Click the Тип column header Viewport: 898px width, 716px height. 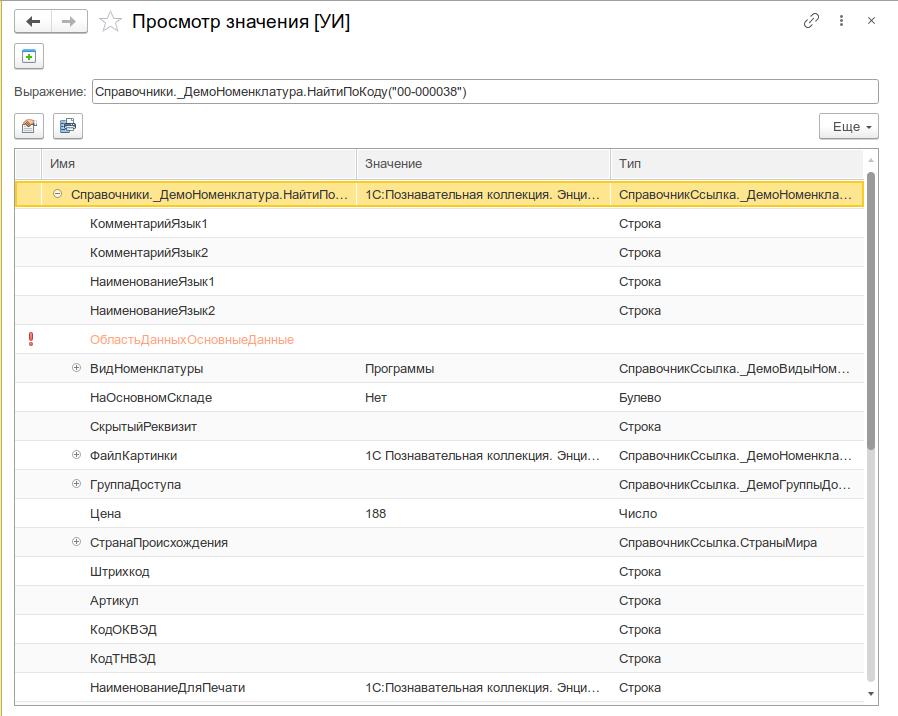point(736,164)
